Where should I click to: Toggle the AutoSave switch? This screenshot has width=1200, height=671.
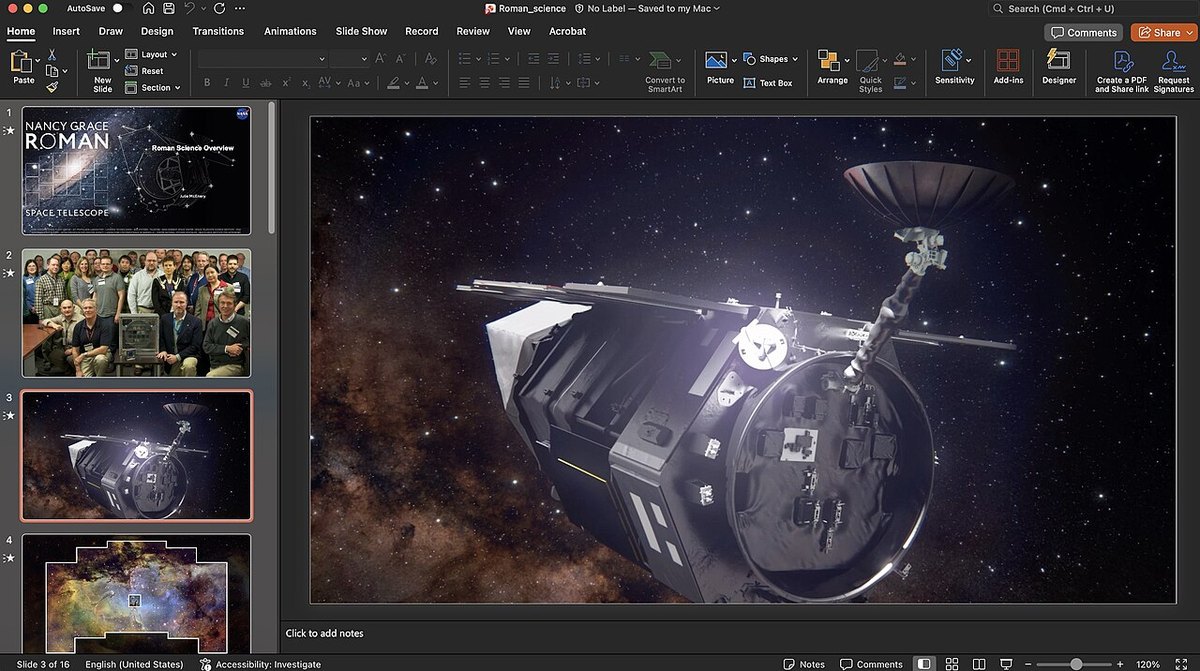tap(121, 8)
